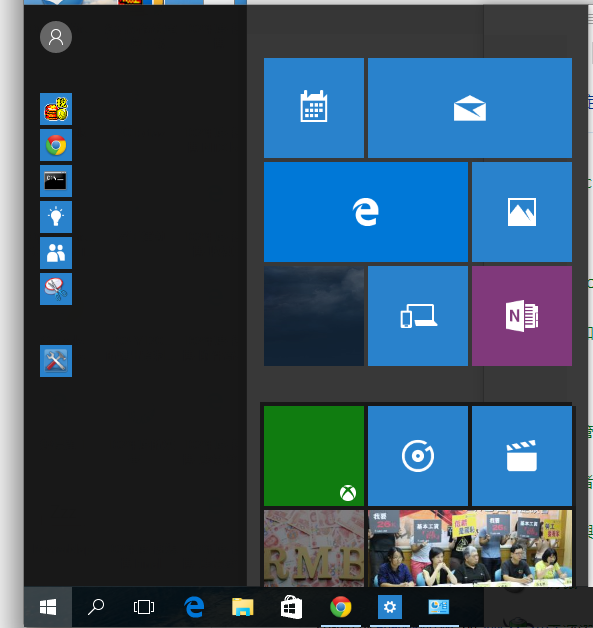Viewport: 593px width, 628px height.
Task: Open Google Chrome from the Start app list
Action: (56, 145)
